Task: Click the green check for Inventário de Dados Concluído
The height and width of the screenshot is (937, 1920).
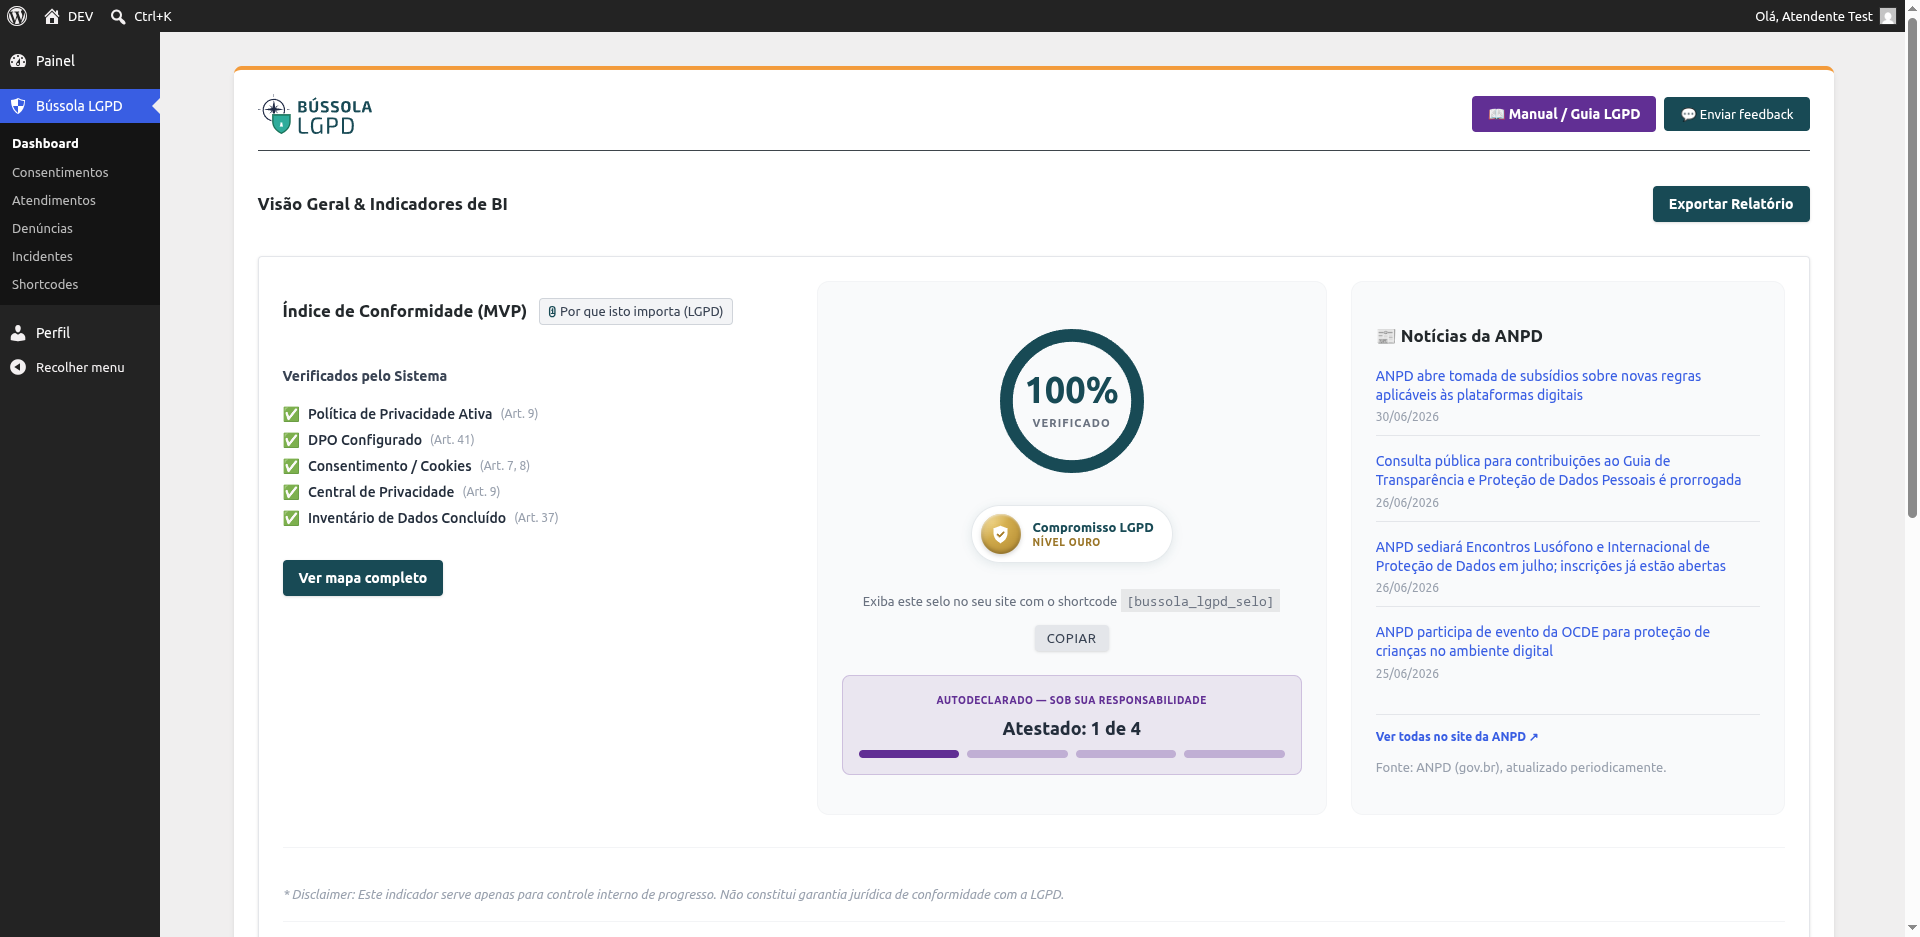Action: coord(291,518)
